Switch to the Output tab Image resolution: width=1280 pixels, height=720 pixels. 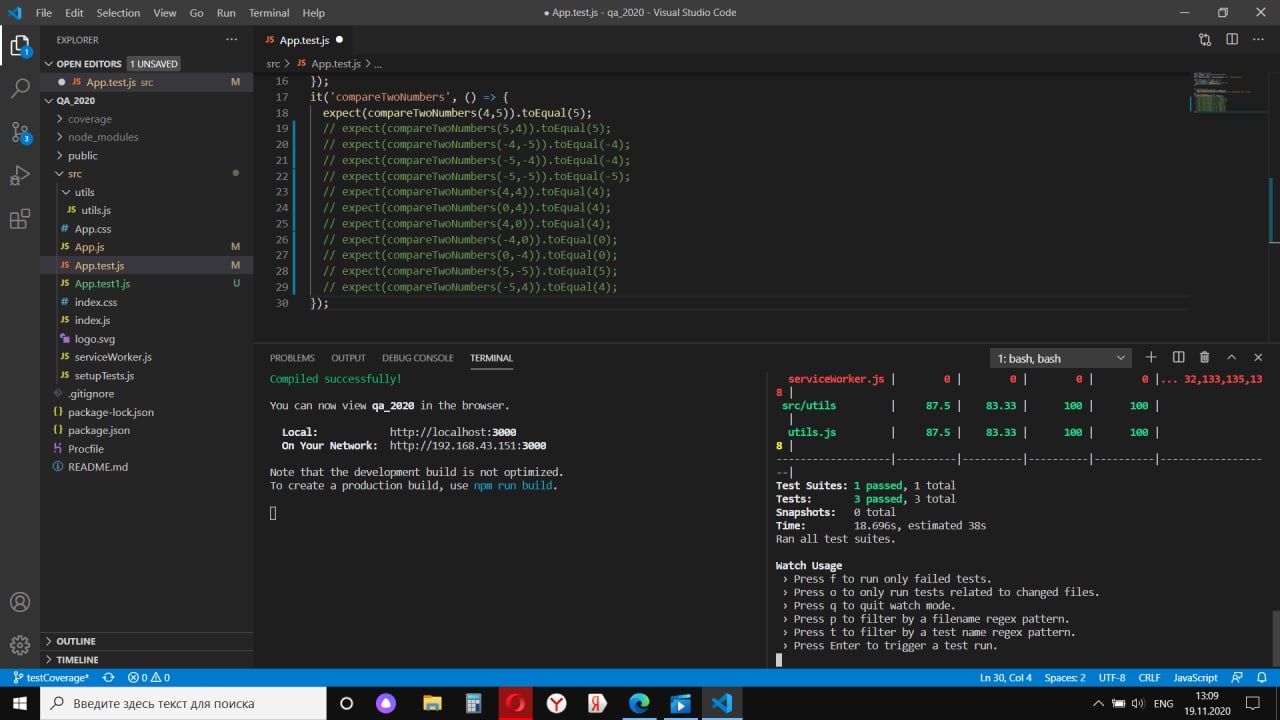[x=348, y=358]
